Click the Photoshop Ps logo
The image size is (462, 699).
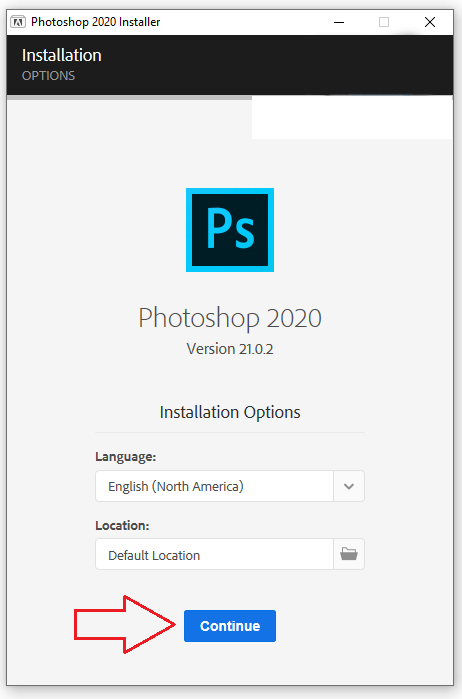[x=230, y=230]
